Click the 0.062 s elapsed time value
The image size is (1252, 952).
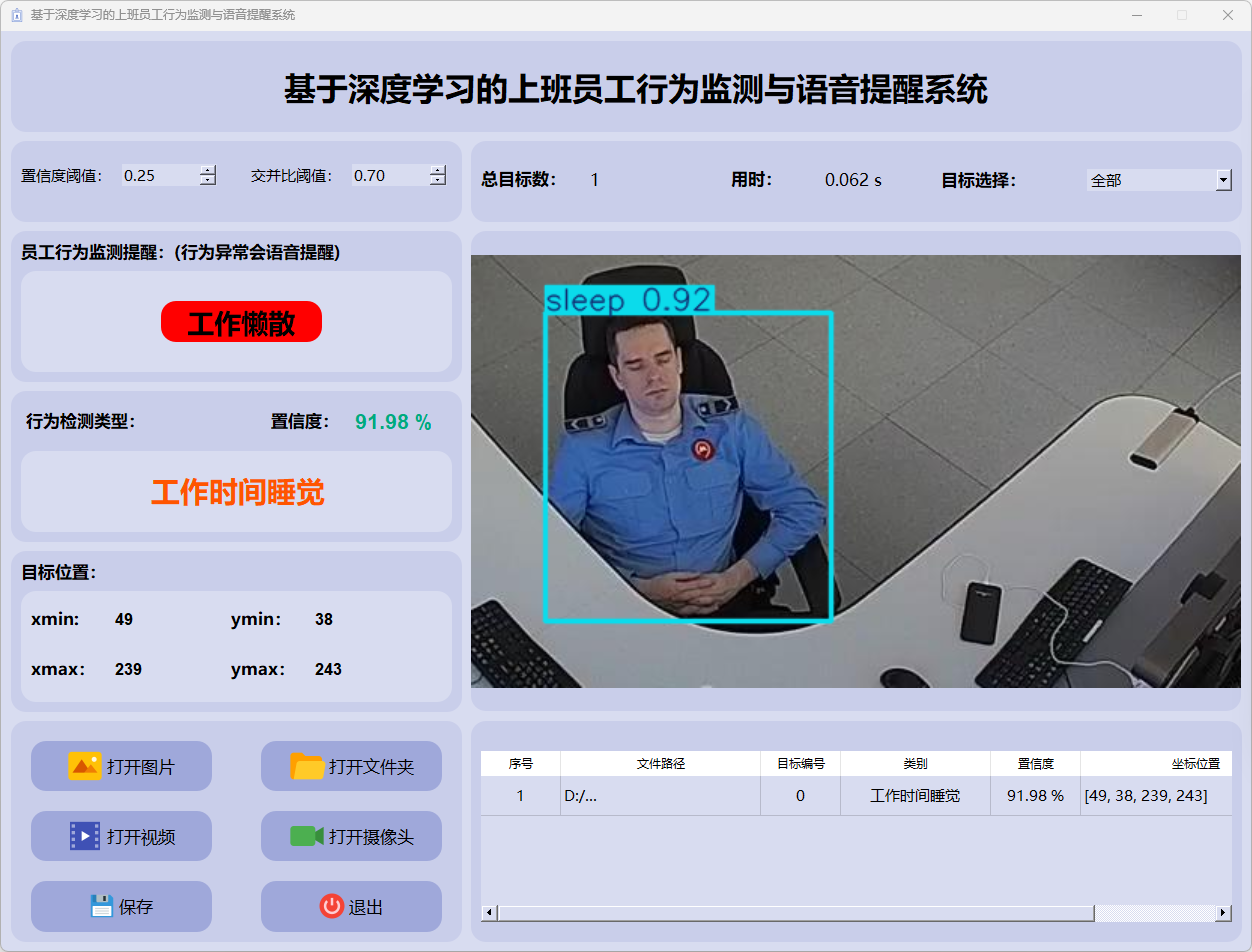pos(853,180)
